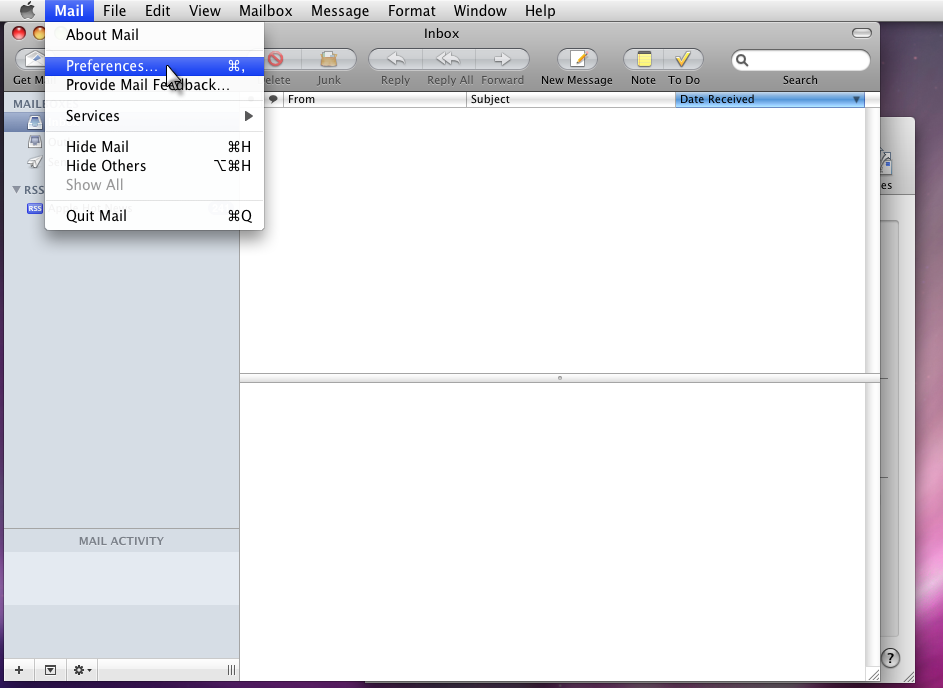Choose About Mail from the menu

(155, 35)
